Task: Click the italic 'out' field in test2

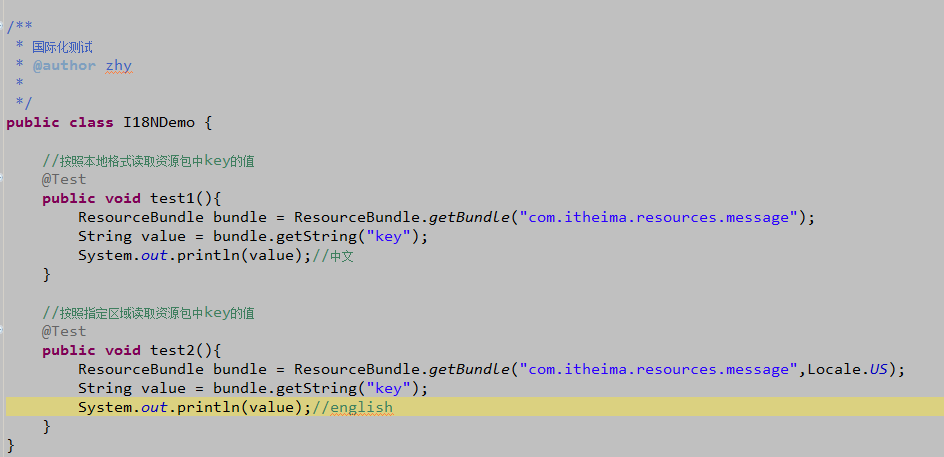Action: (154, 408)
